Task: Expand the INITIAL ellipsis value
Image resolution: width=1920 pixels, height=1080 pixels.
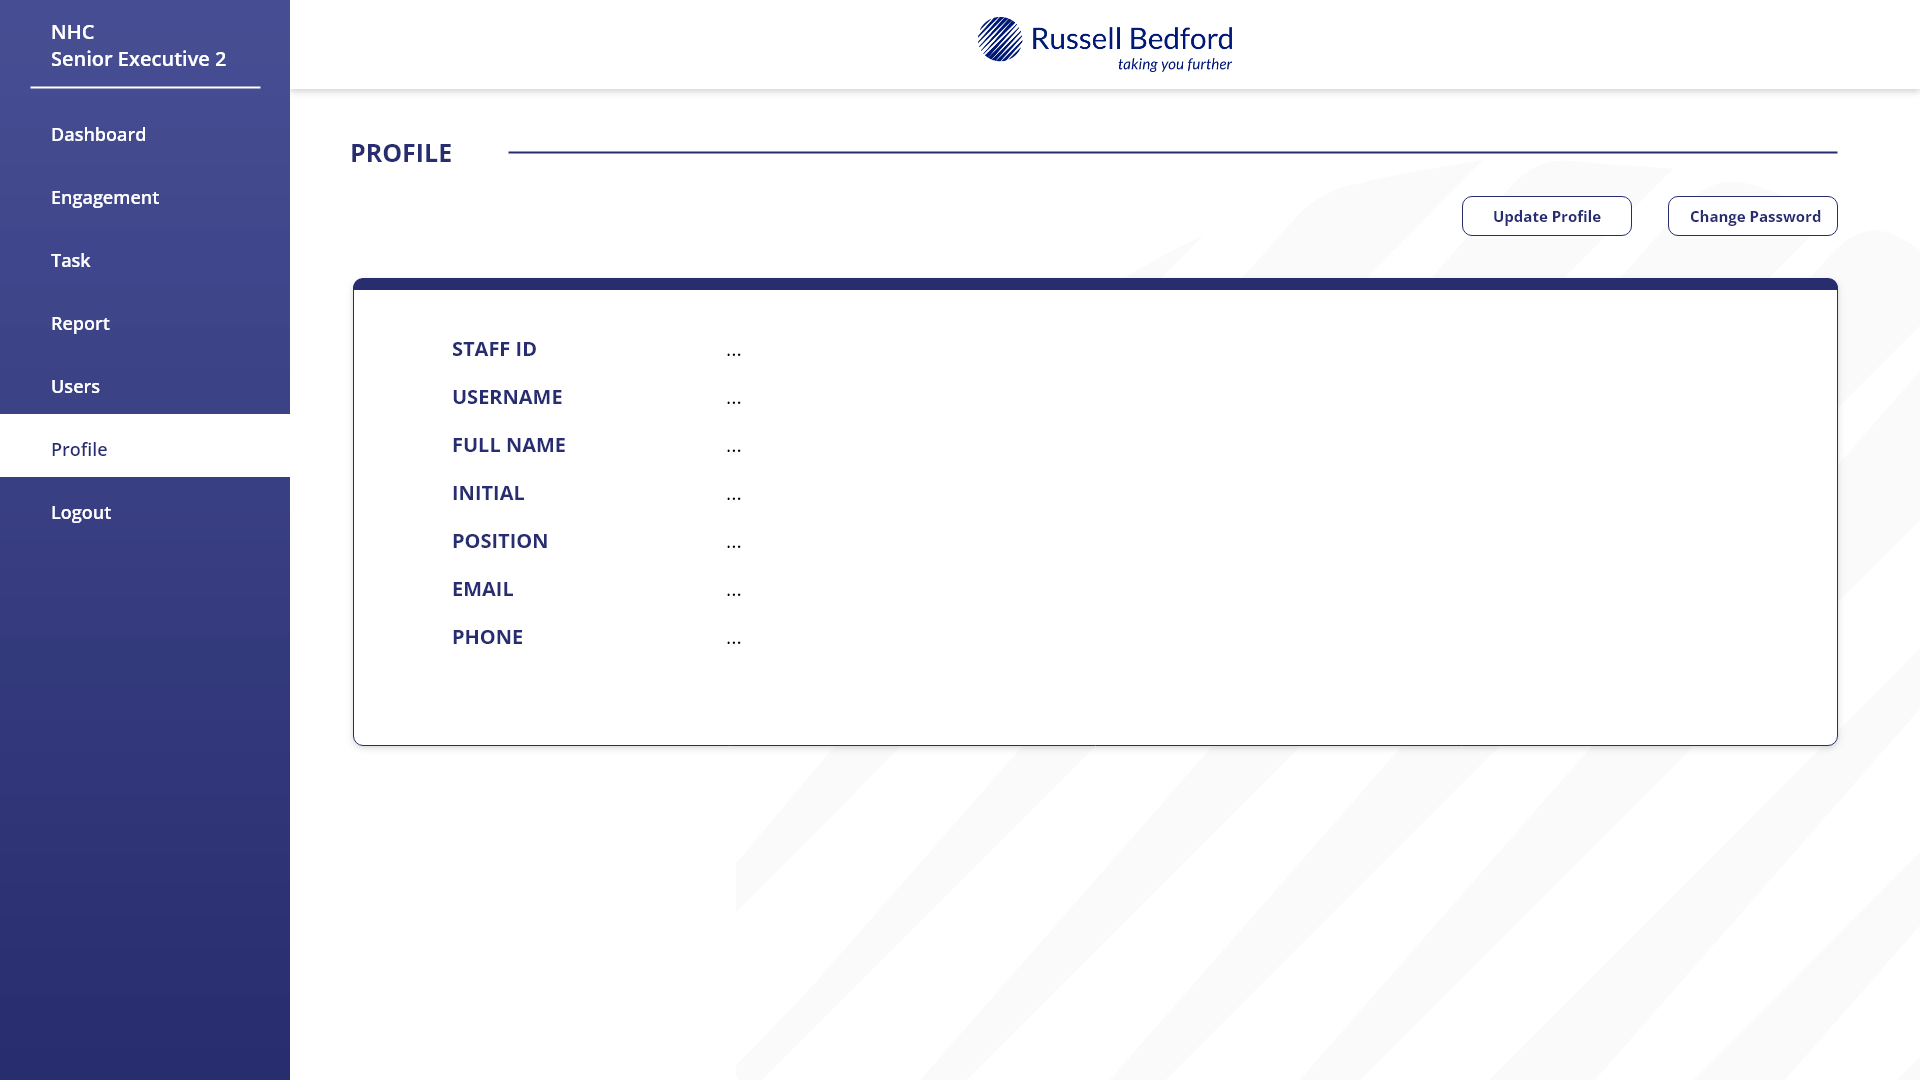Action: coord(734,495)
